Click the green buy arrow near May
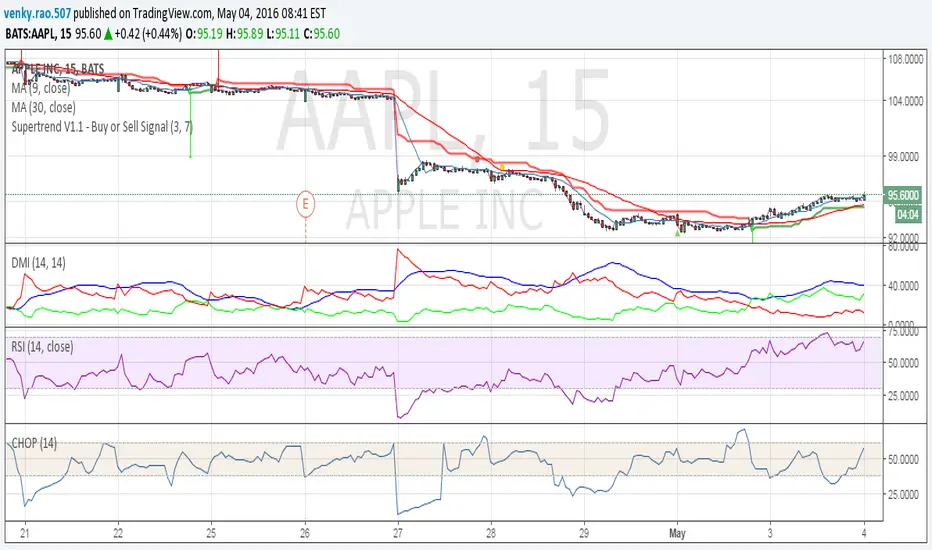Viewport: 932px width, 550px height. pos(677,234)
